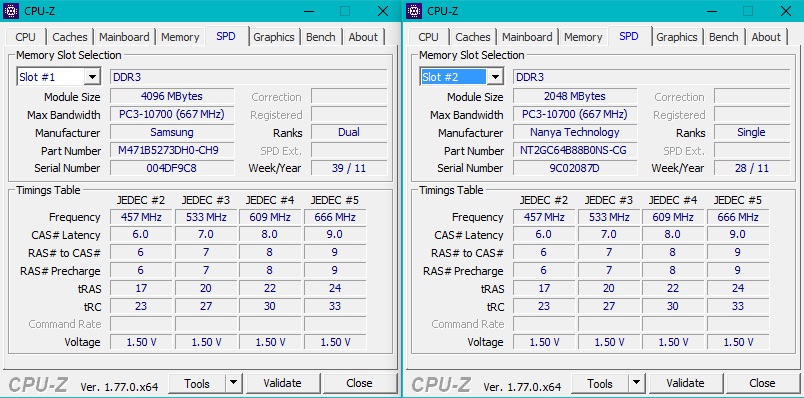The width and height of the screenshot is (804, 398).
Task: Select the Memory tab in the right window
Action: pos(583,37)
